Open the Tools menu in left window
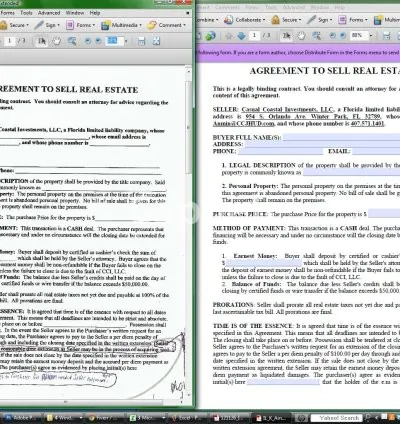Viewport: 400px width, 424px height. click(26, 13)
